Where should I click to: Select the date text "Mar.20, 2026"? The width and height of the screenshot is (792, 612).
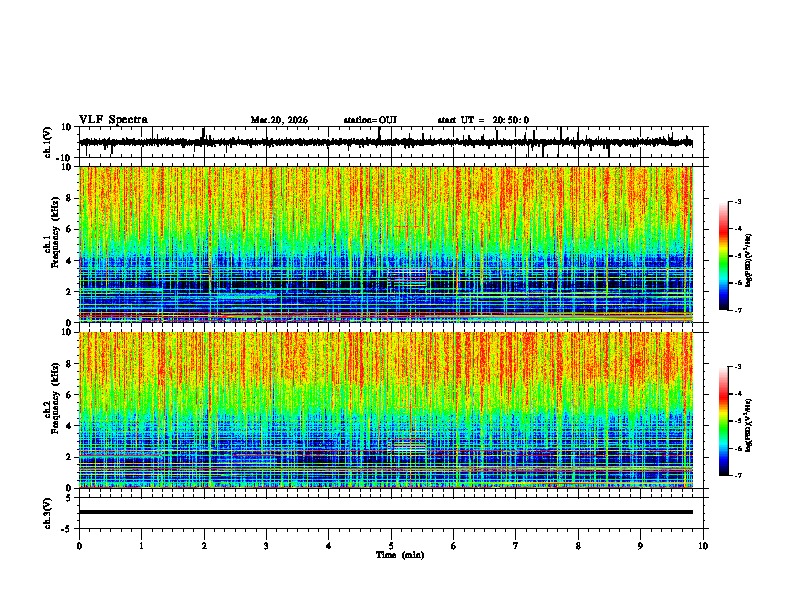click(x=279, y=120)
